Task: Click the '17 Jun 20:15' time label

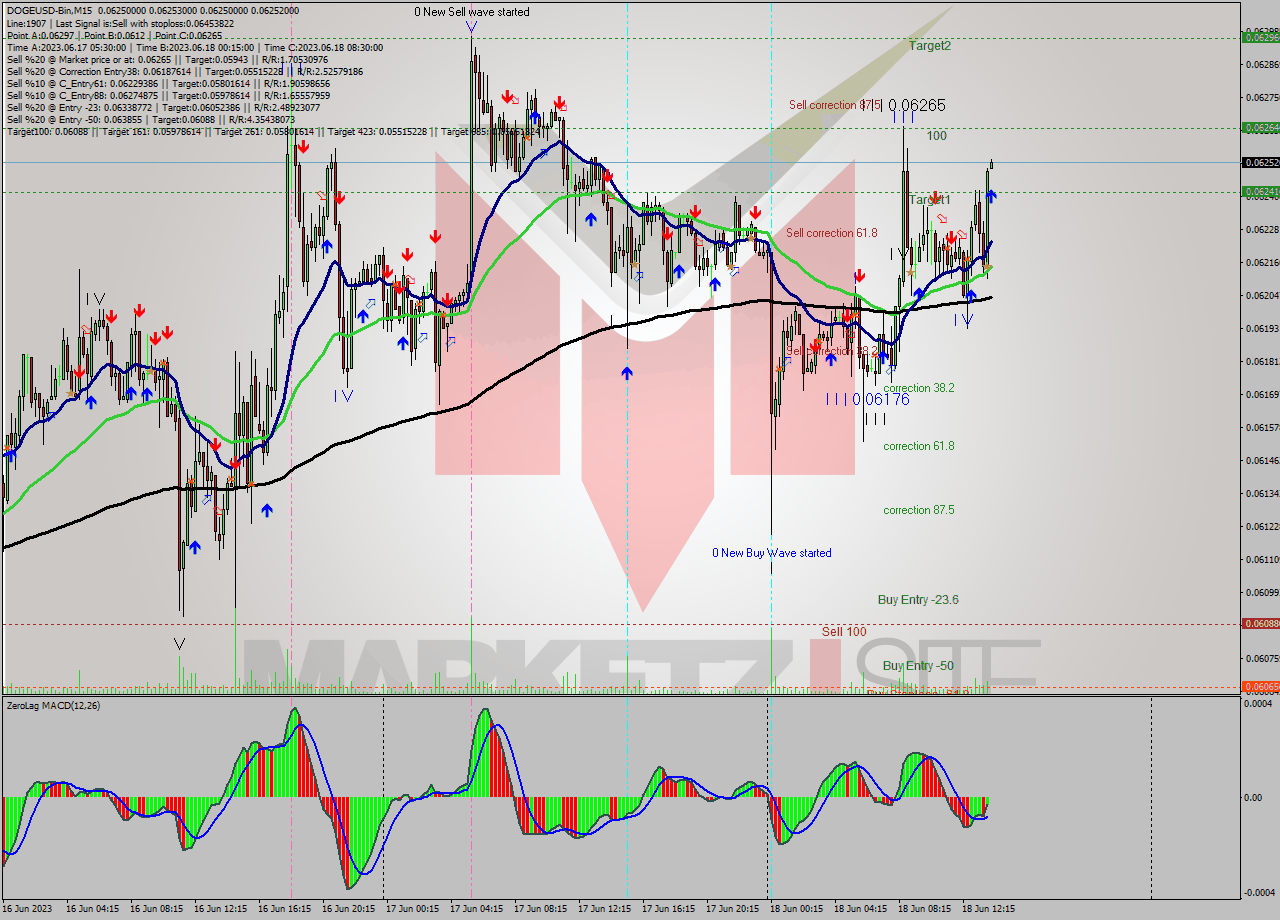Action: pos(733,909)
